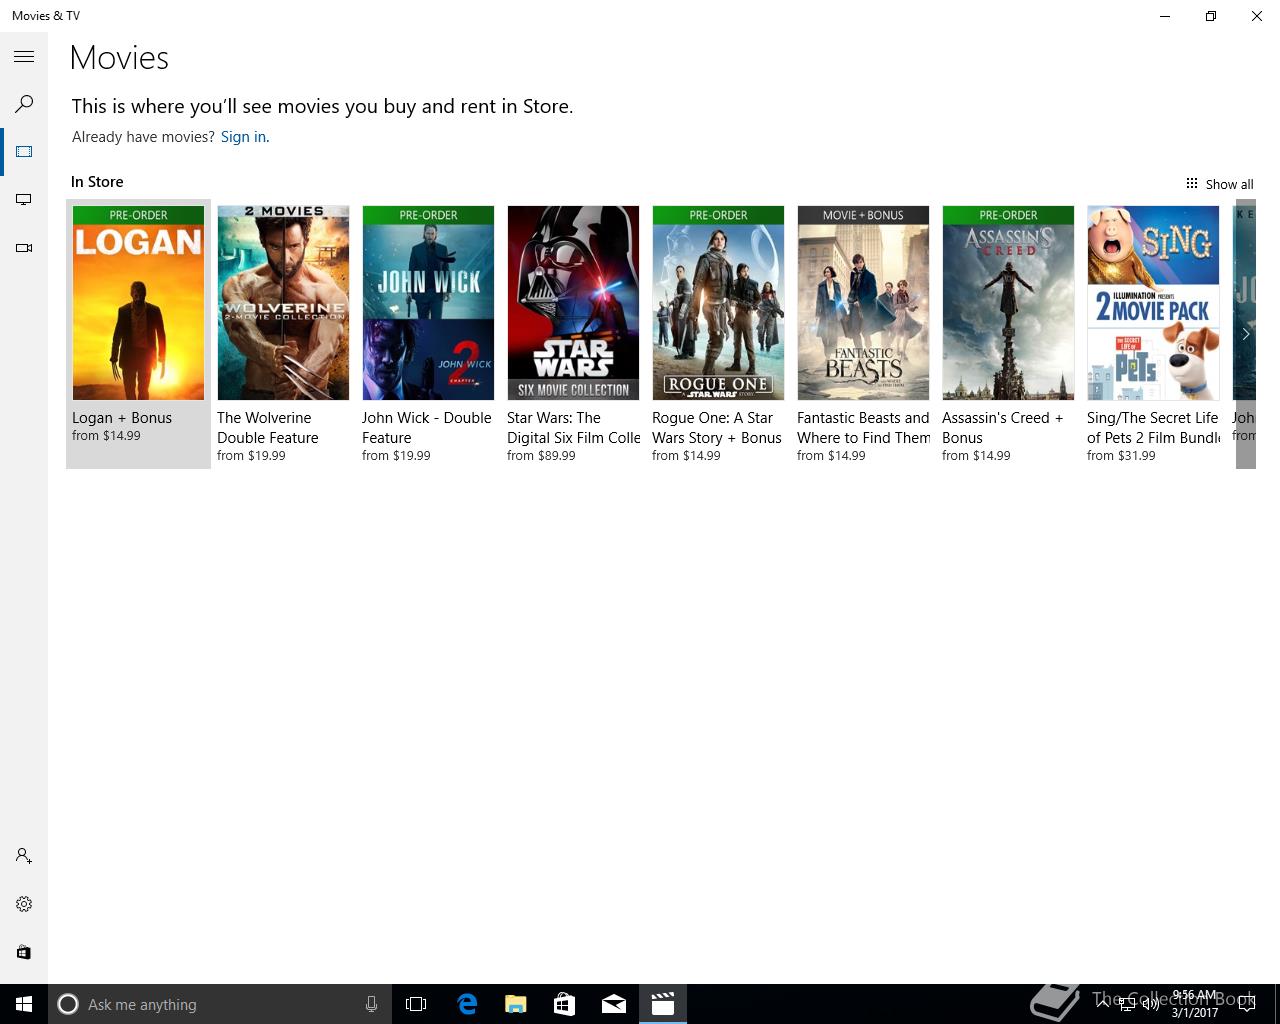Viewport: 1280px width, 1024px height.
Task: Click the Movies & TV taskbar icon
Action: pyautogui.click(x=663, y=1004)
